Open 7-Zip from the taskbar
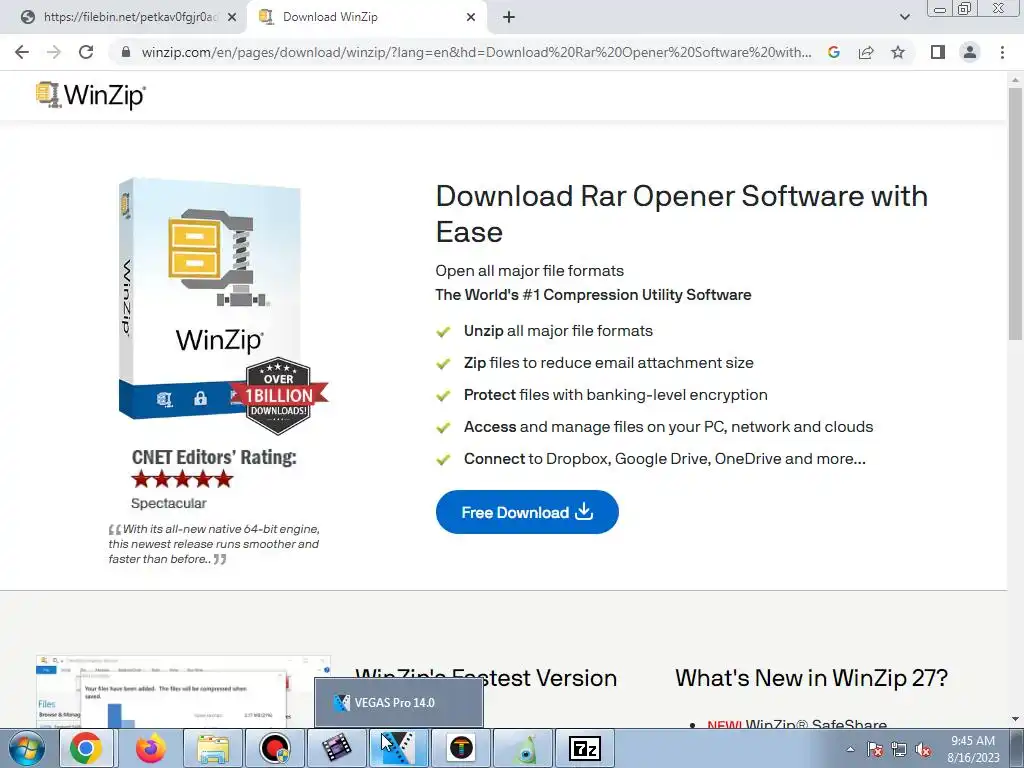Viewport: 1024px width, 768px height. pos(585,748)
